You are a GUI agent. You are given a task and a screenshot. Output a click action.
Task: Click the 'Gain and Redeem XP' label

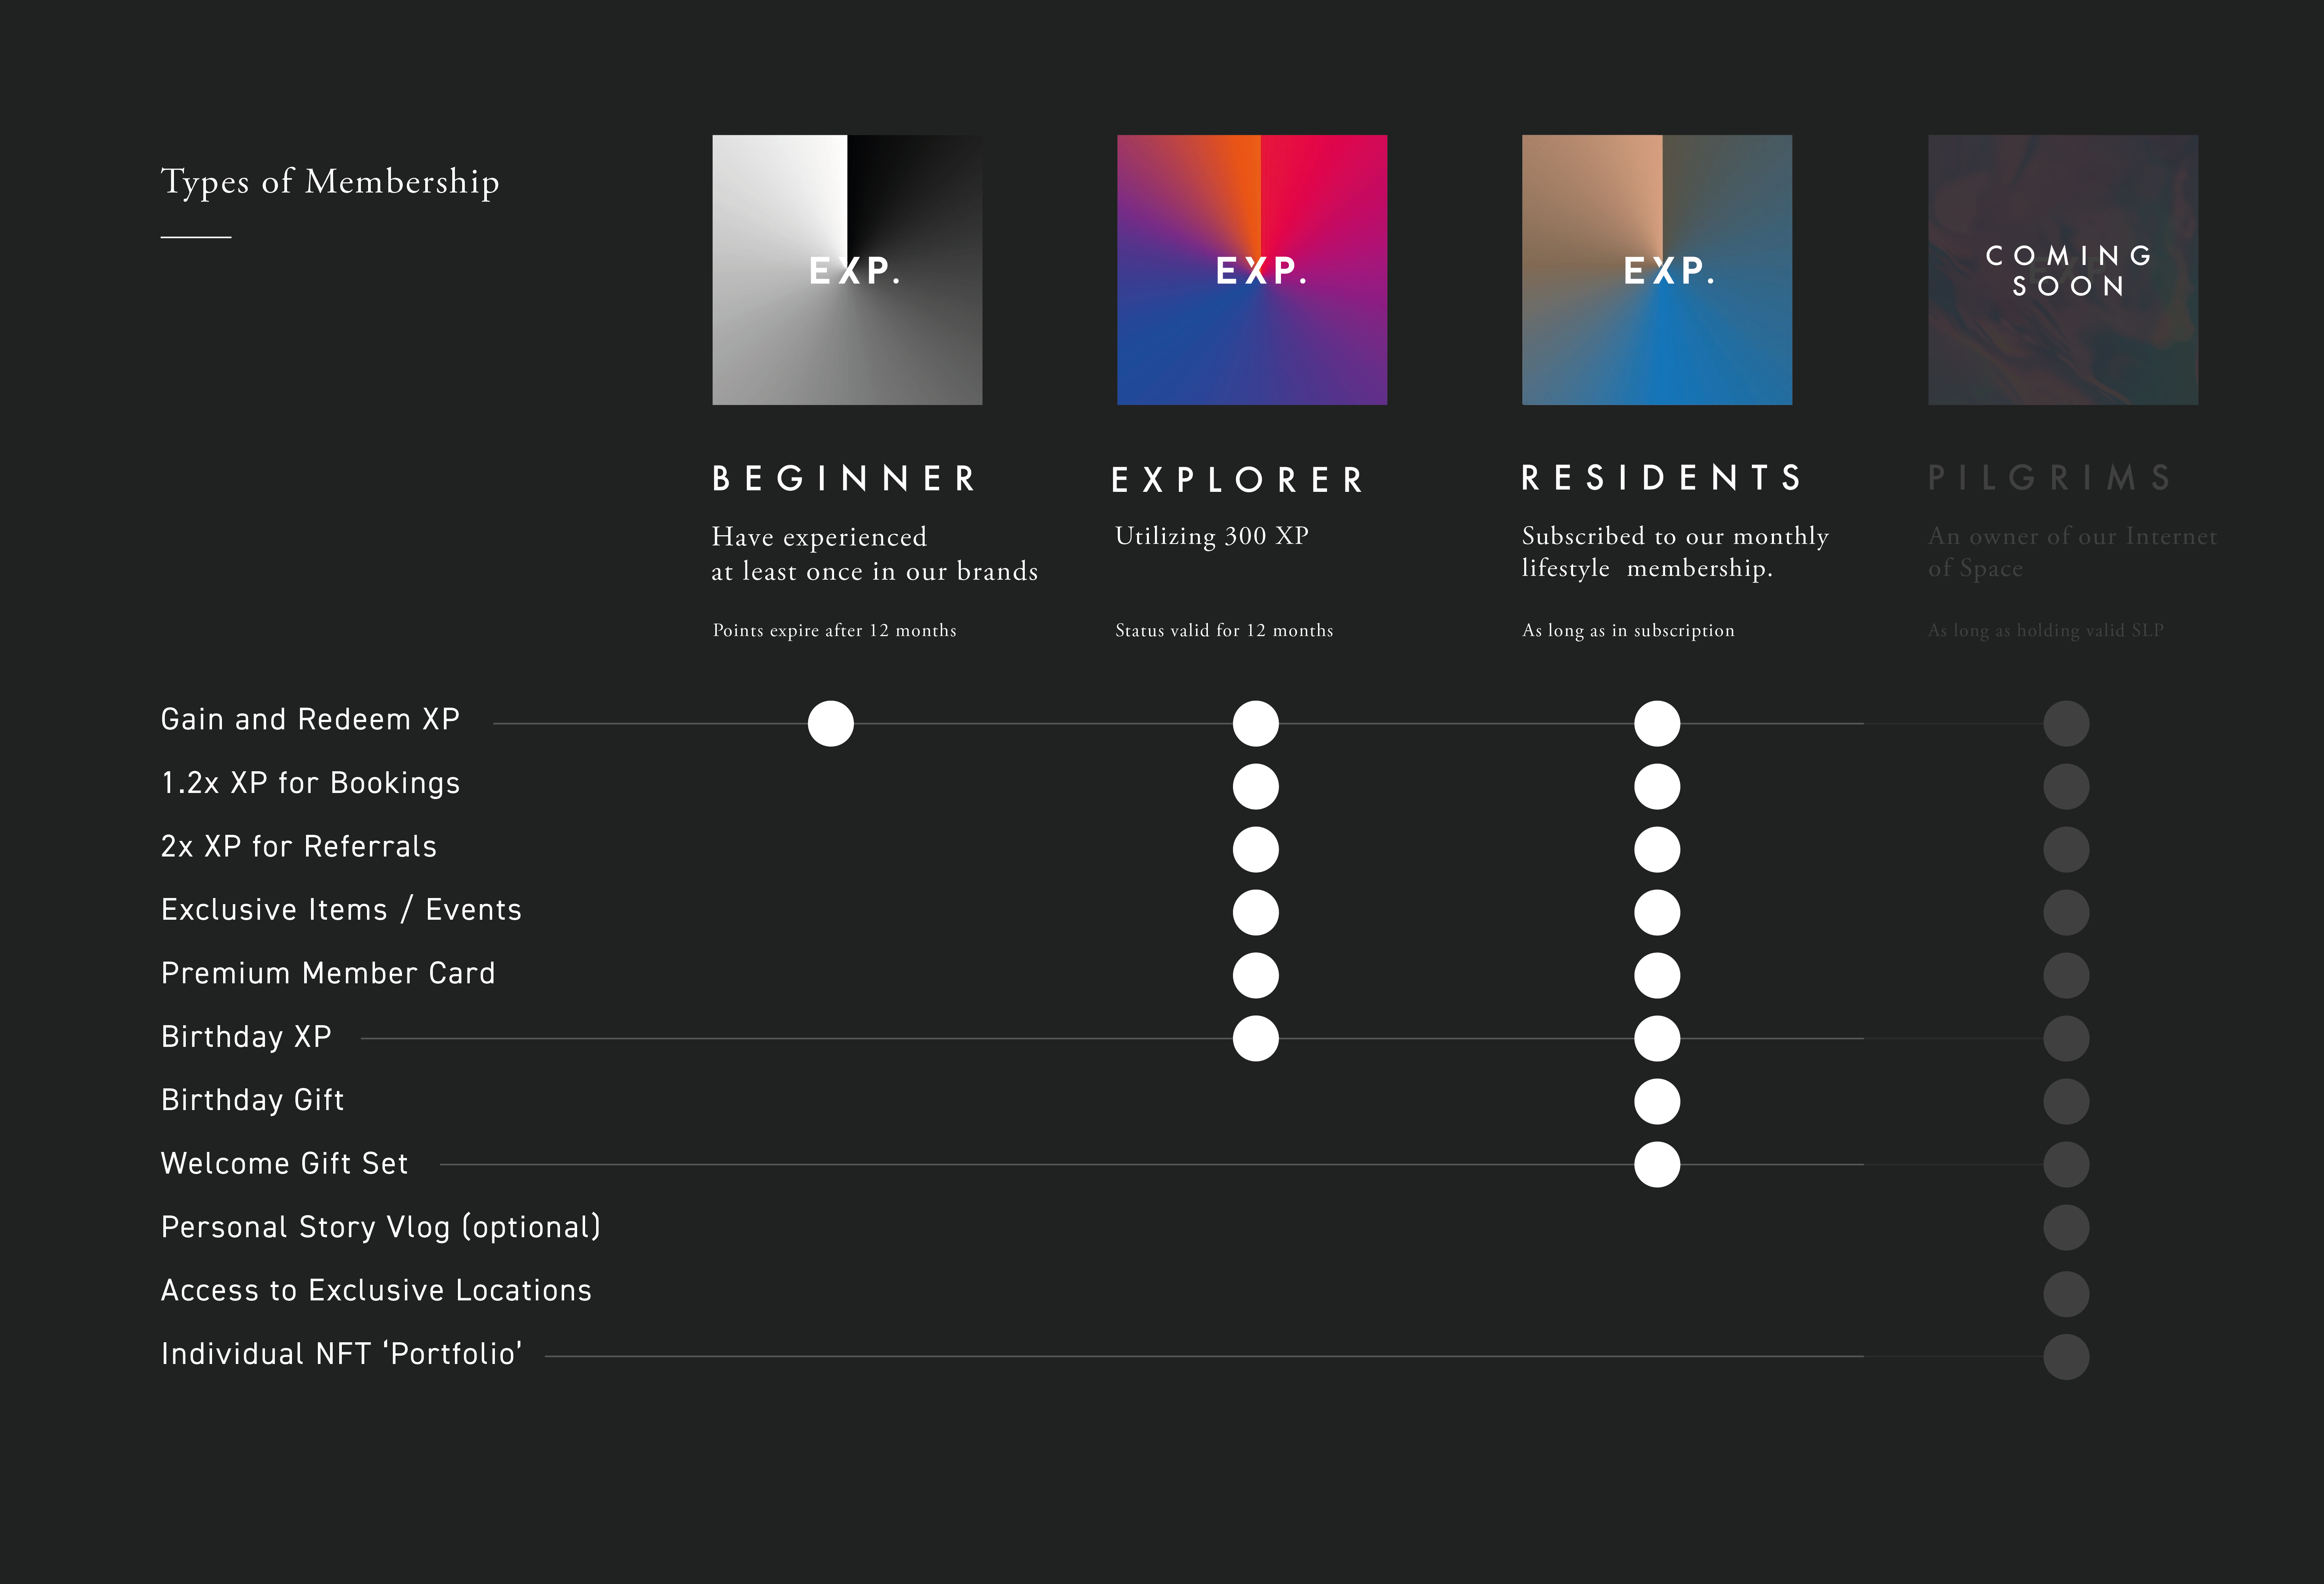[x=310, y=720]
